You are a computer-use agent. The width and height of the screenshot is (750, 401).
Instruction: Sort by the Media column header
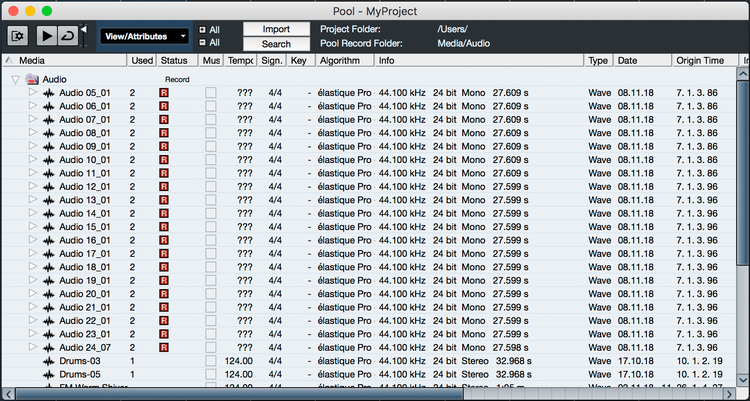click(60, 61)
